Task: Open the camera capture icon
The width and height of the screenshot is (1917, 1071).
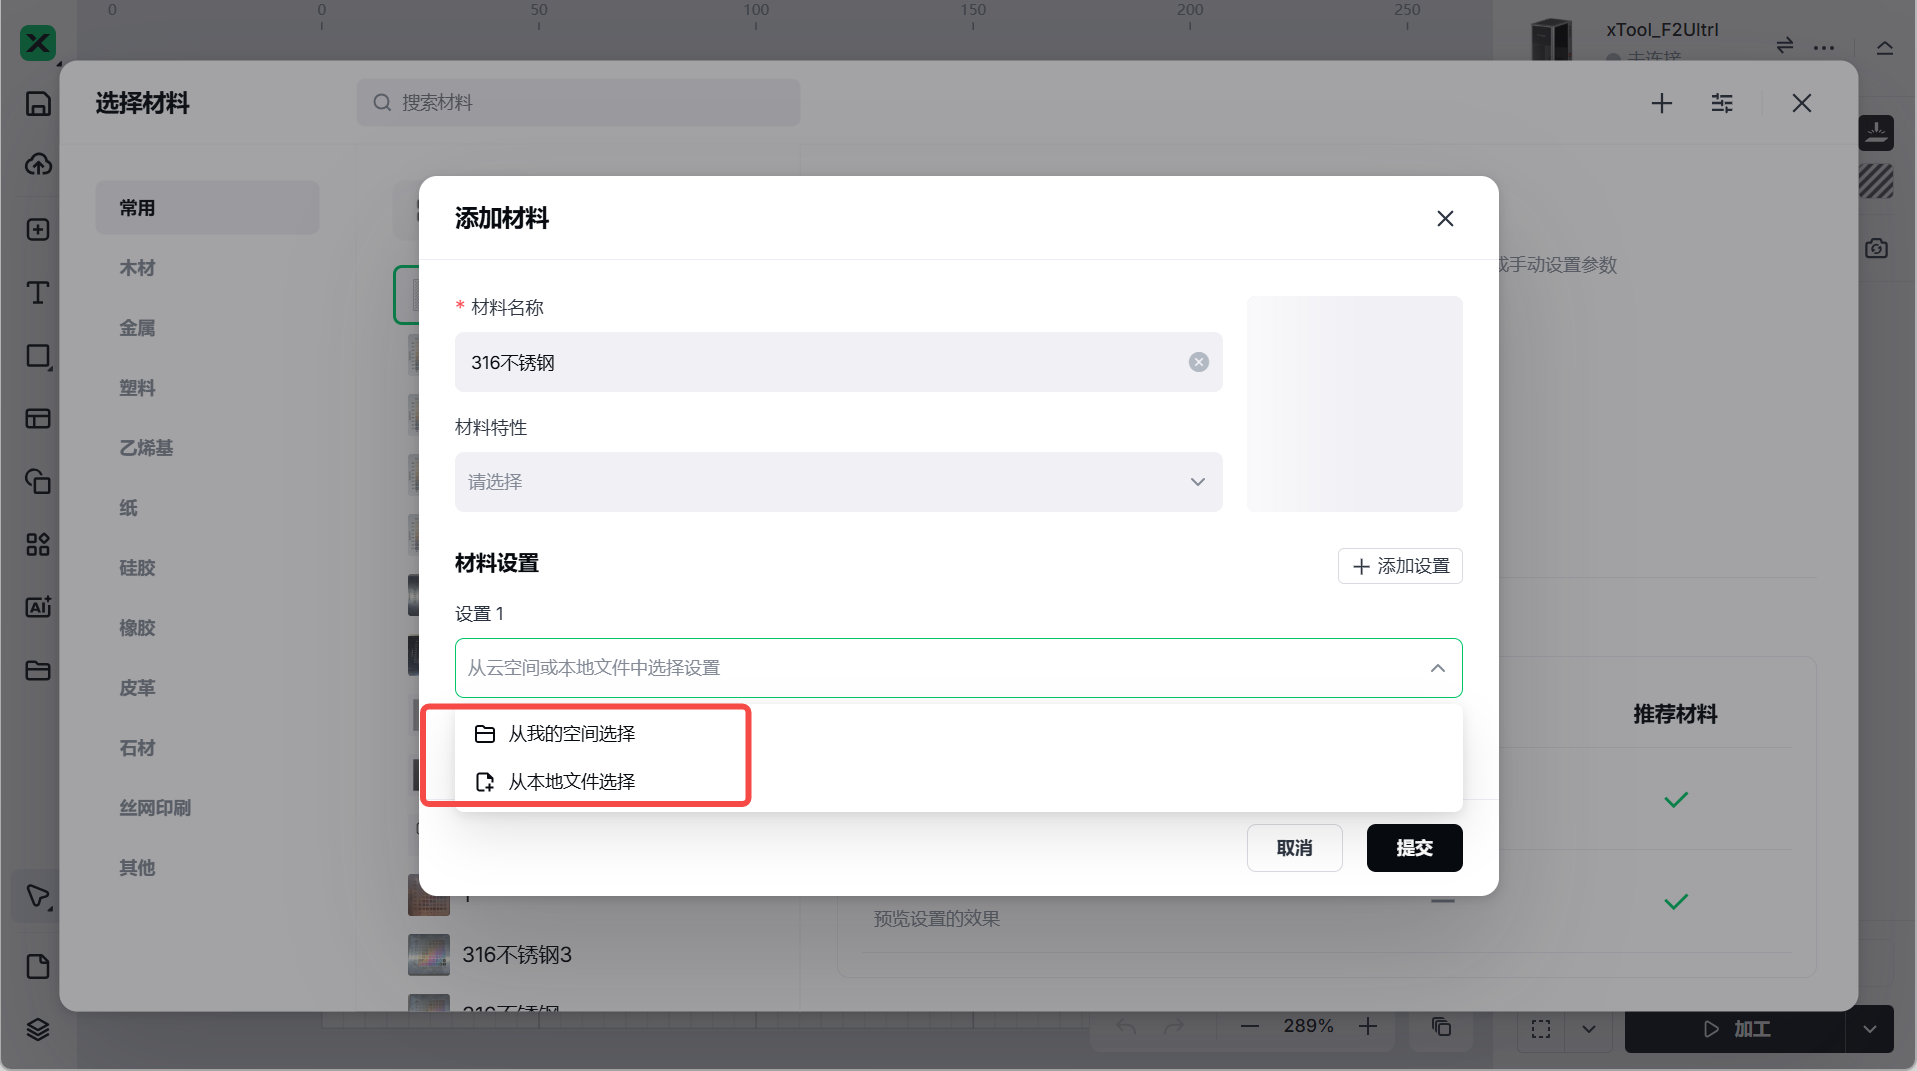Action: pyautogui.click(x=1876, y=248)
